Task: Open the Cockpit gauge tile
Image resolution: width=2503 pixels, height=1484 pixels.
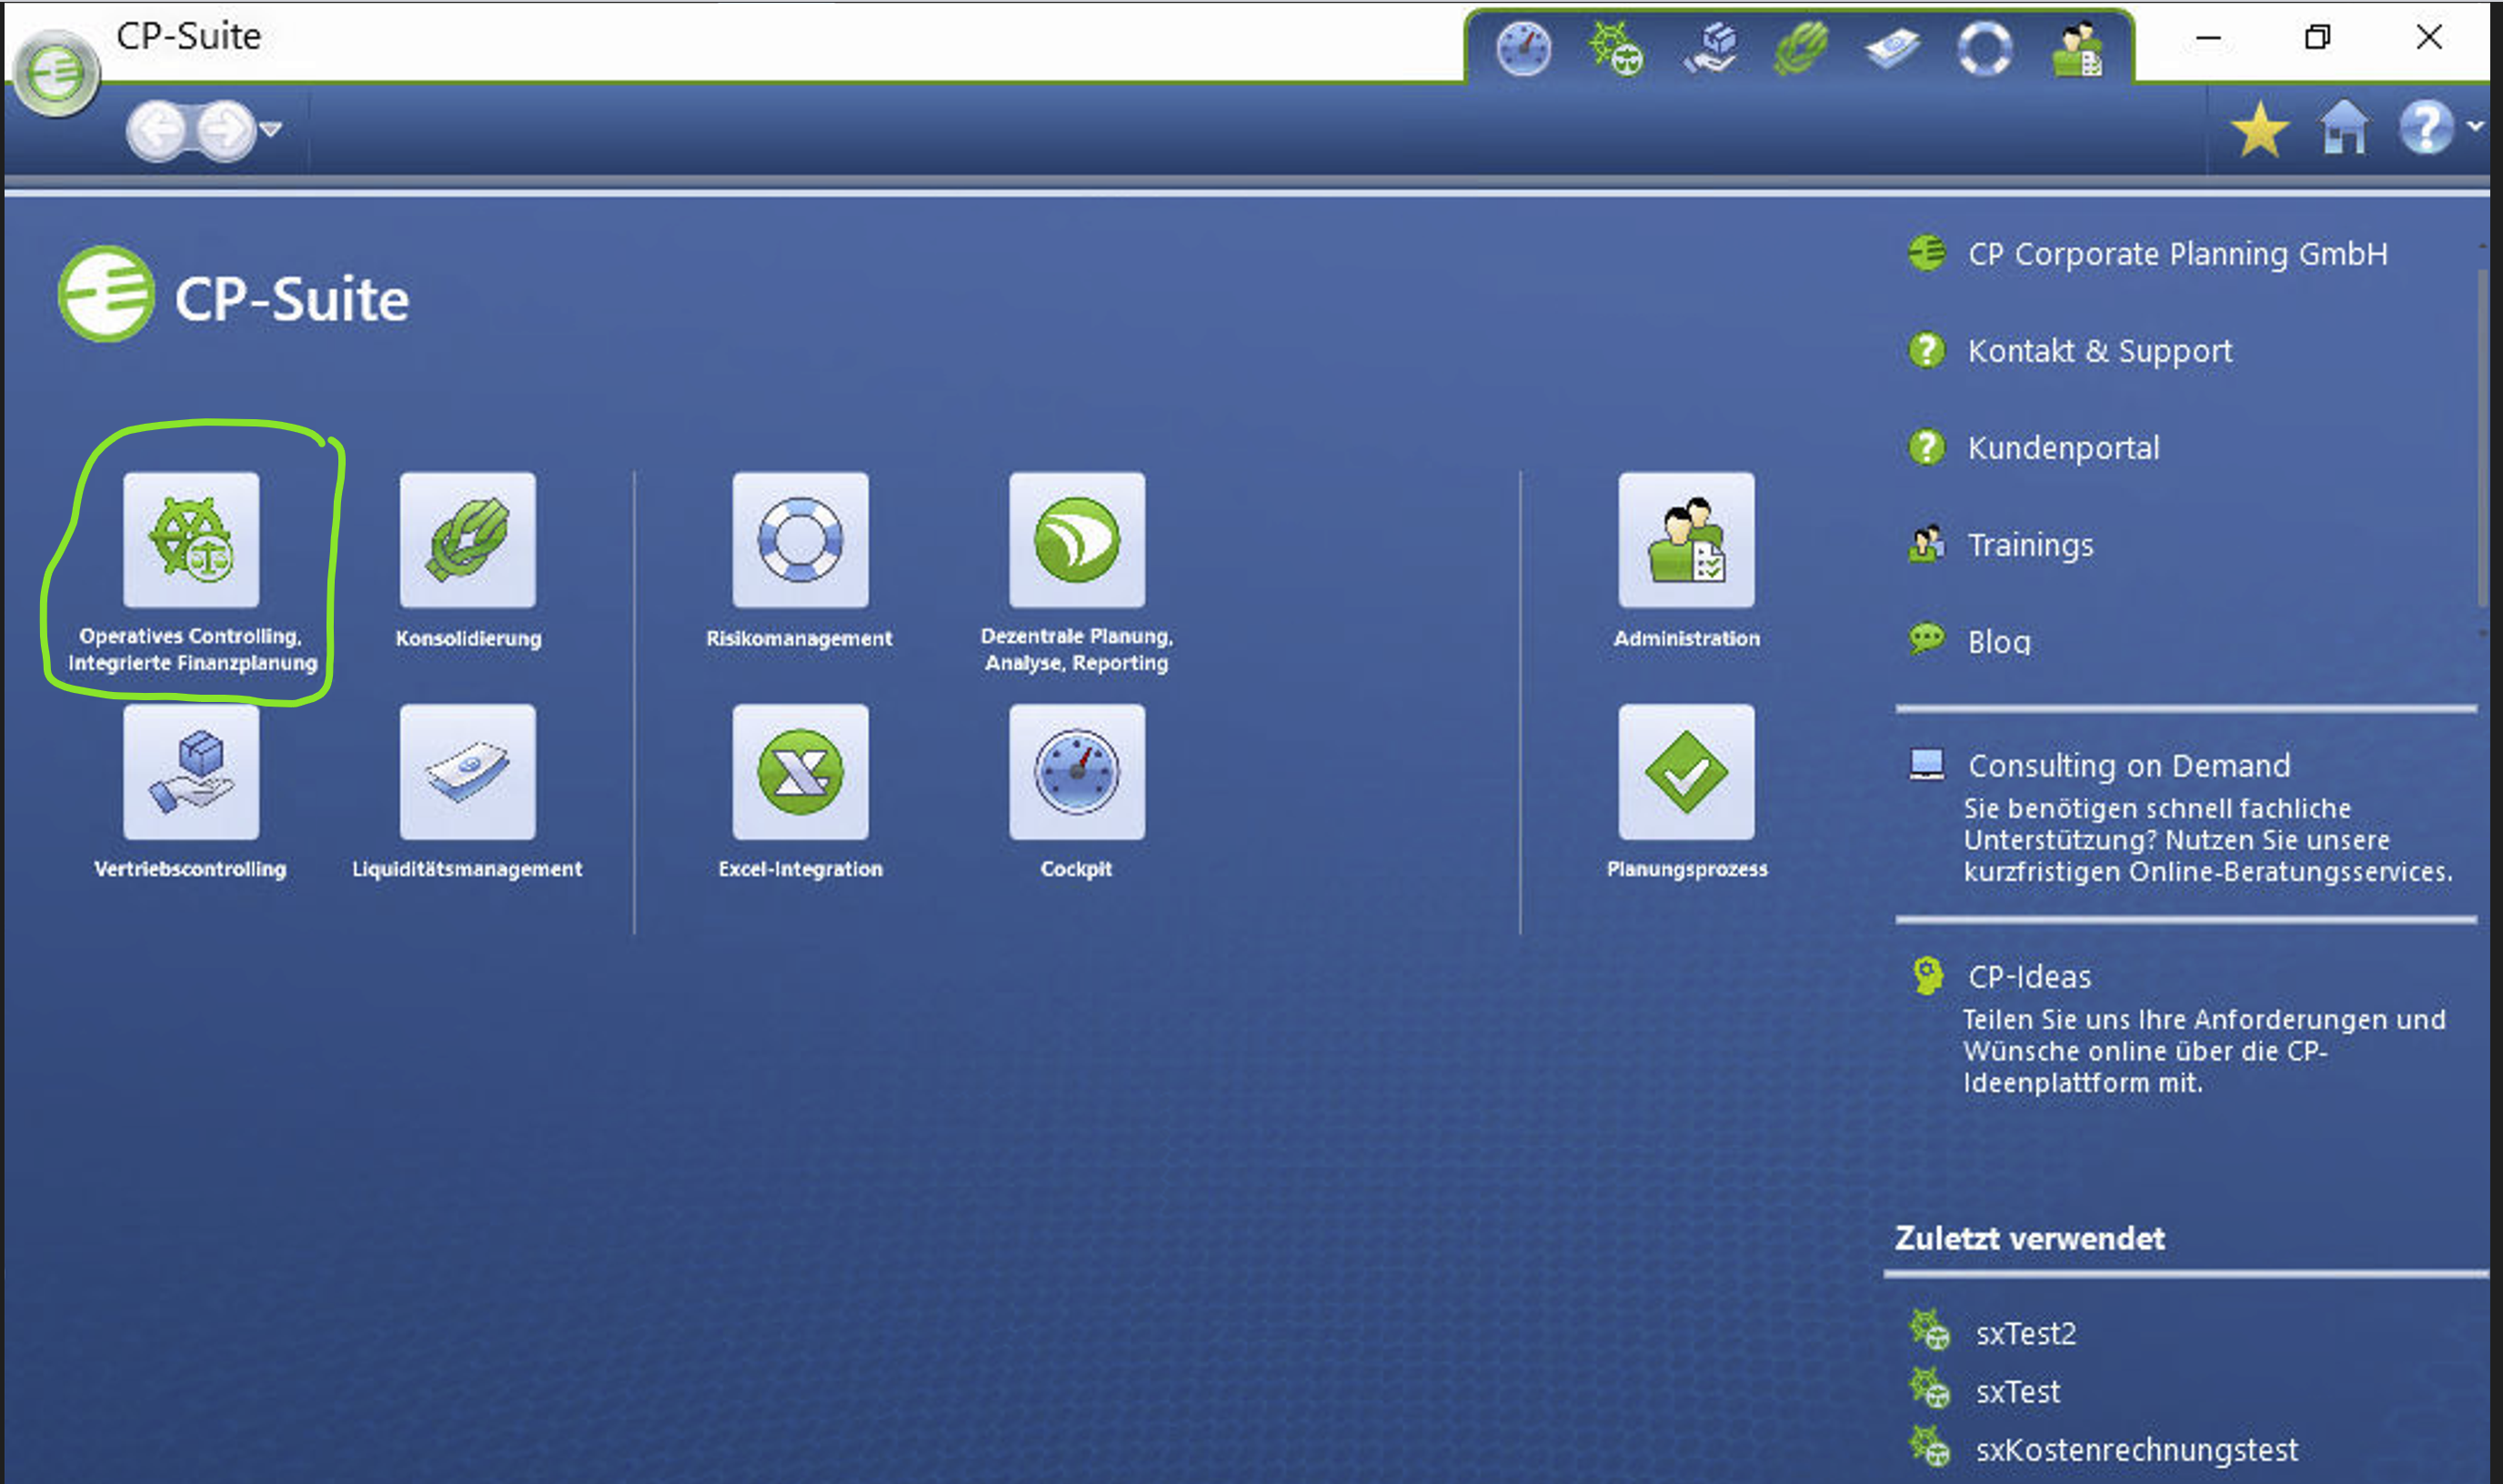Action: [1076, 772]
